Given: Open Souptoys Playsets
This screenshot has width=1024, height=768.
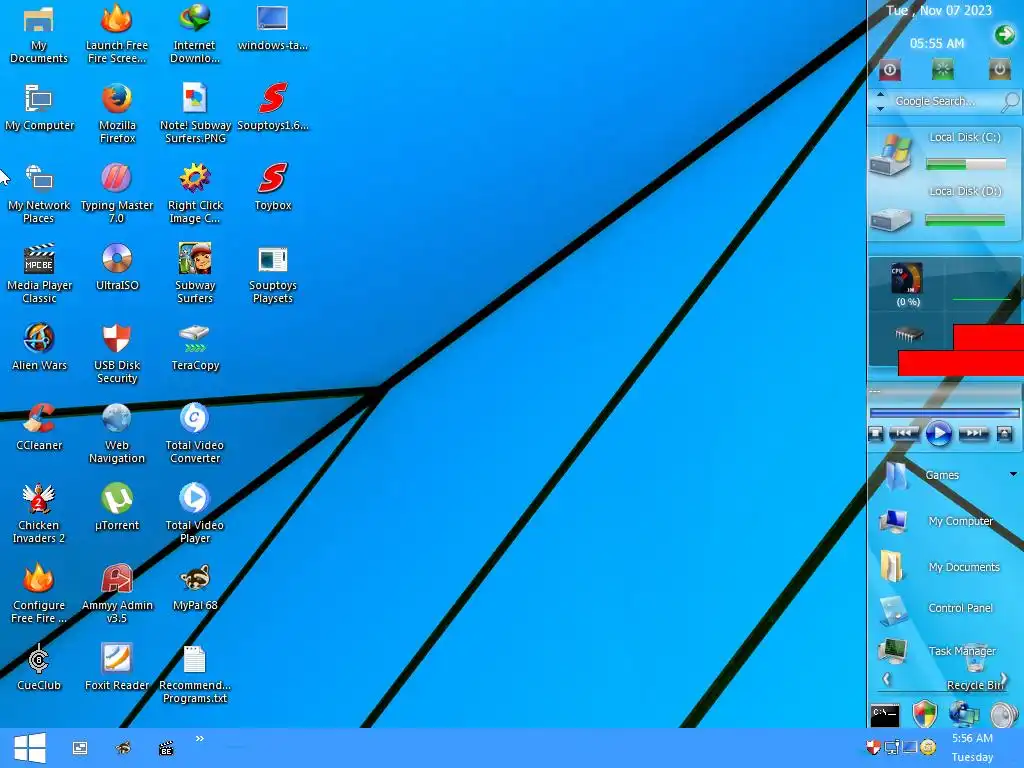Looking at the screenshot, I should (272, 274).
